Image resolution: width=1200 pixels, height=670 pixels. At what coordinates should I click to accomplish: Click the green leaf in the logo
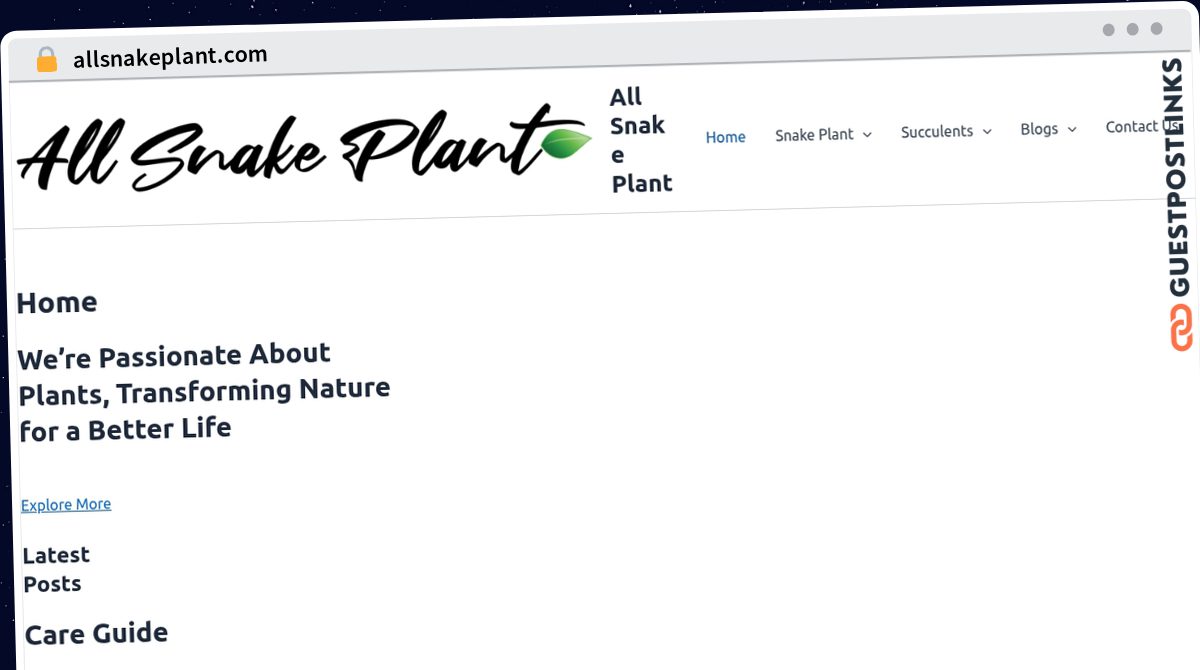(566, 143)
